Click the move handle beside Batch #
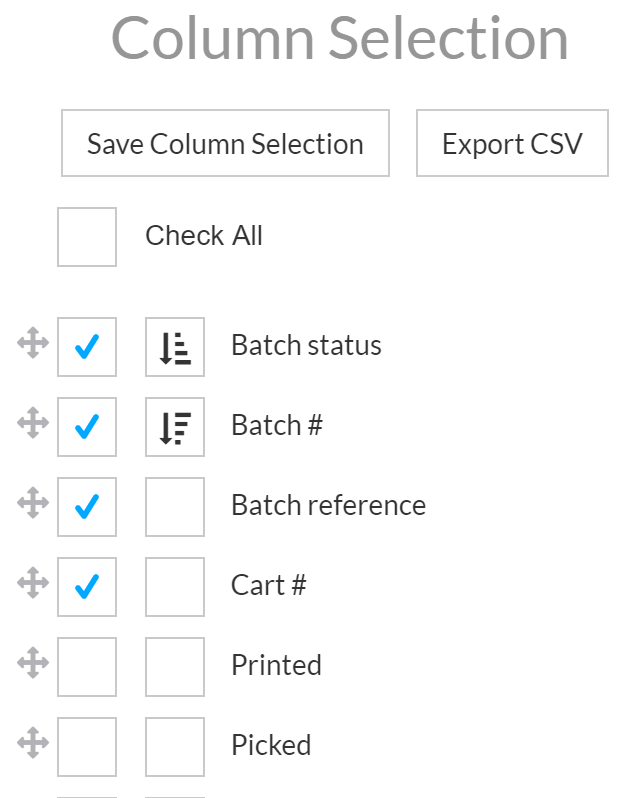The width and height of the screenshot is (621, 798). coord(33,423)
